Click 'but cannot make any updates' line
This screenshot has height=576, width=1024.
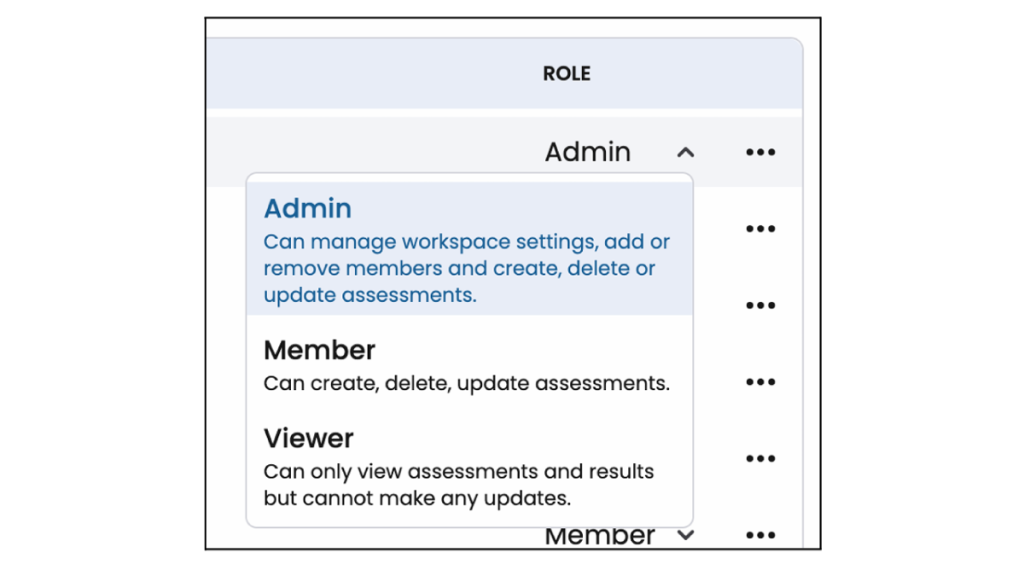pyautogui.click(x=417, y=498)
